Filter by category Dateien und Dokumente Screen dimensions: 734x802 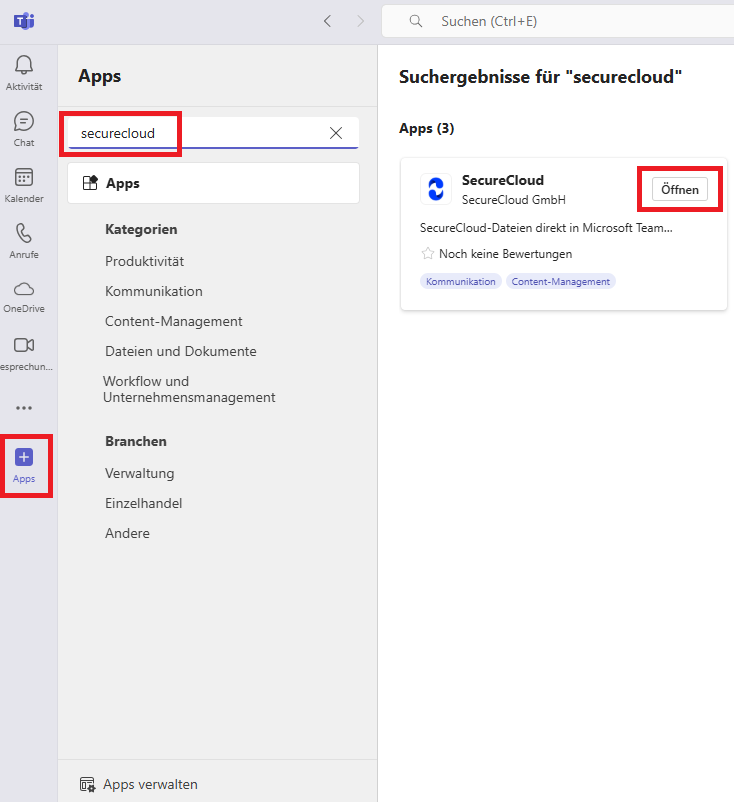pyautogui.click(x=181, y=351)
